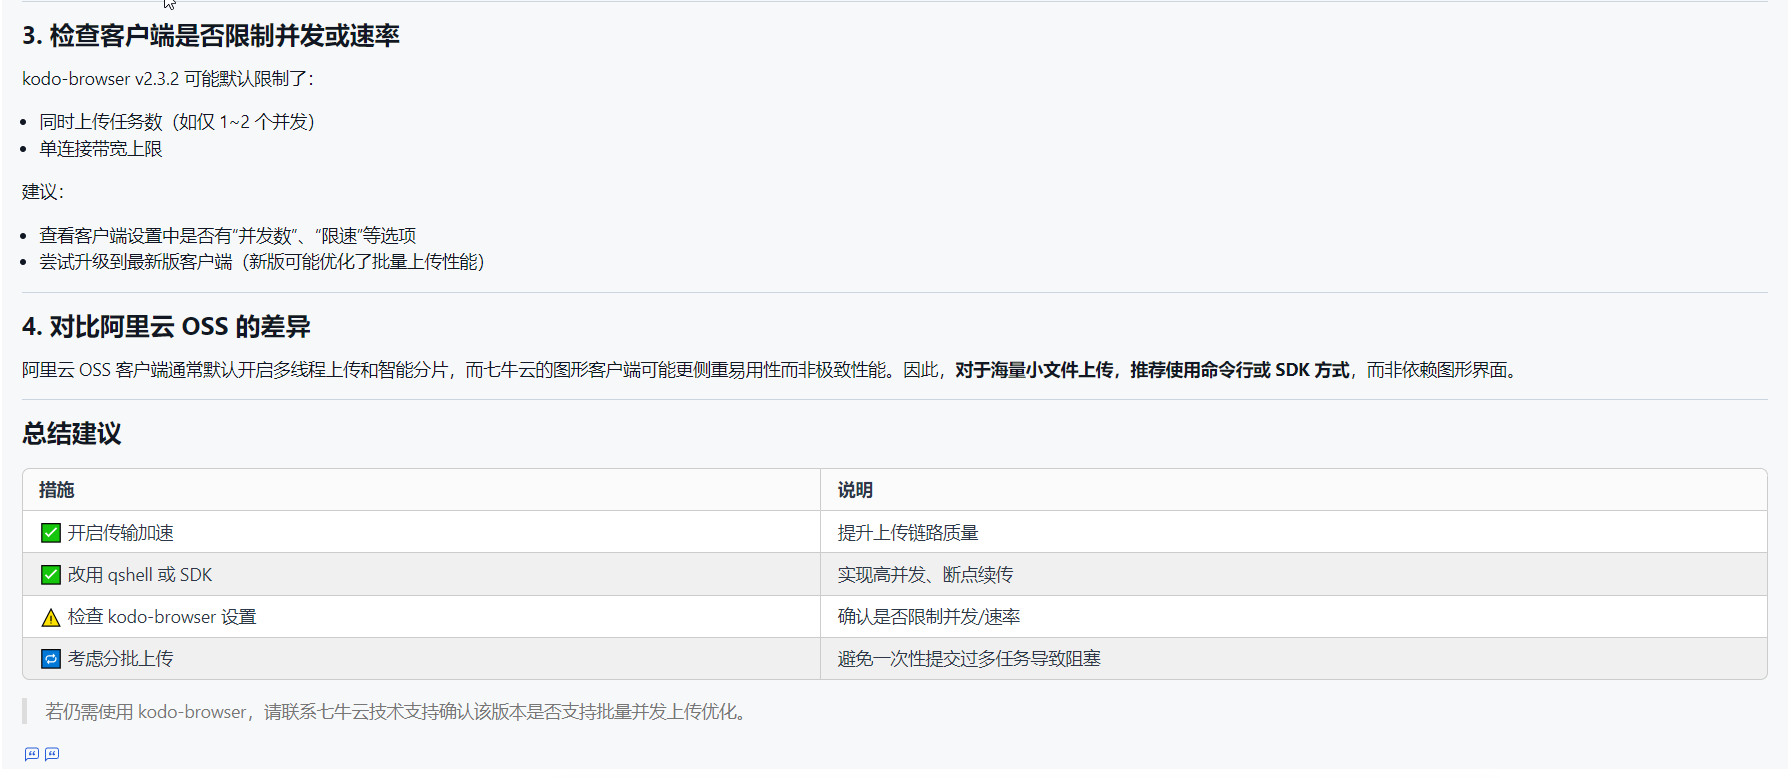
Task: Click the 总结建议 section heading
Action: click(x=72, y=434)
